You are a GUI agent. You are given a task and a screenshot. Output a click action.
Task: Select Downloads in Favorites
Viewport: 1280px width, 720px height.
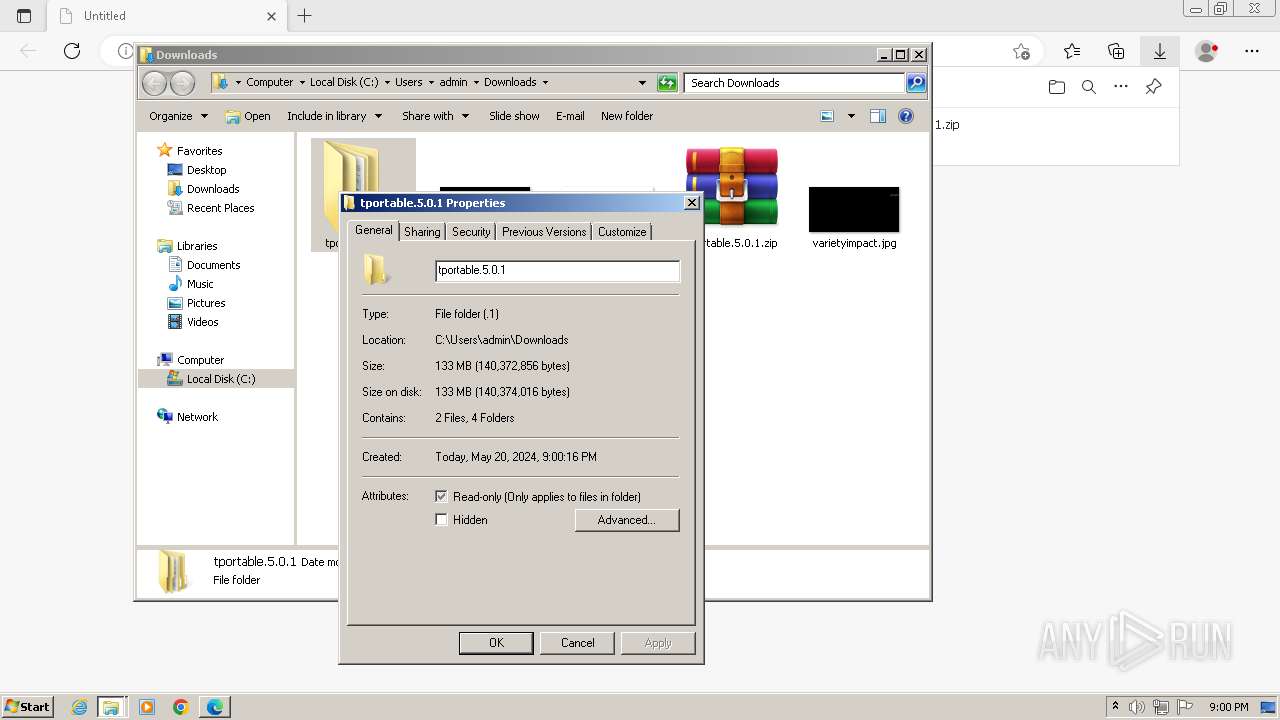tap(212, 189)
